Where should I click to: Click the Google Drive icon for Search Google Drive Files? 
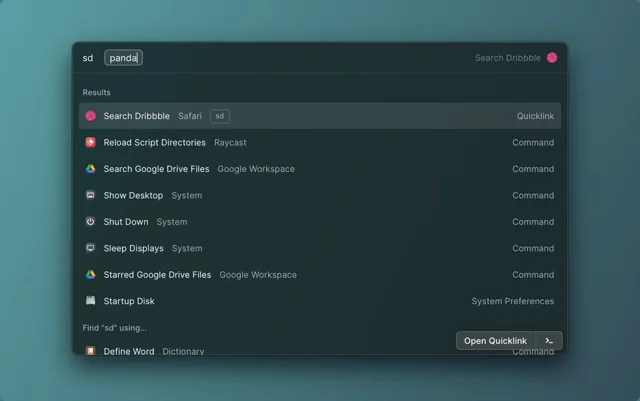pyautogui.click(x=91, y=169)
